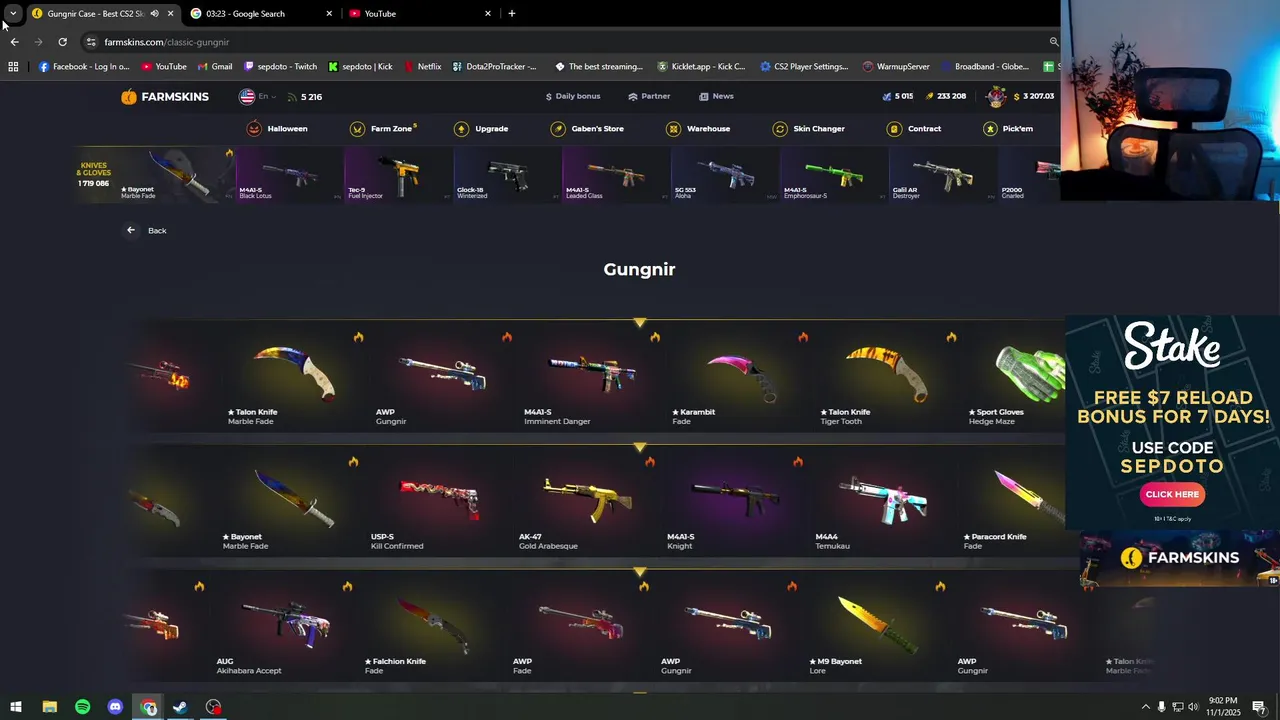
Task: Select the M4A4 Temukau item
Action: coord(884,503)
